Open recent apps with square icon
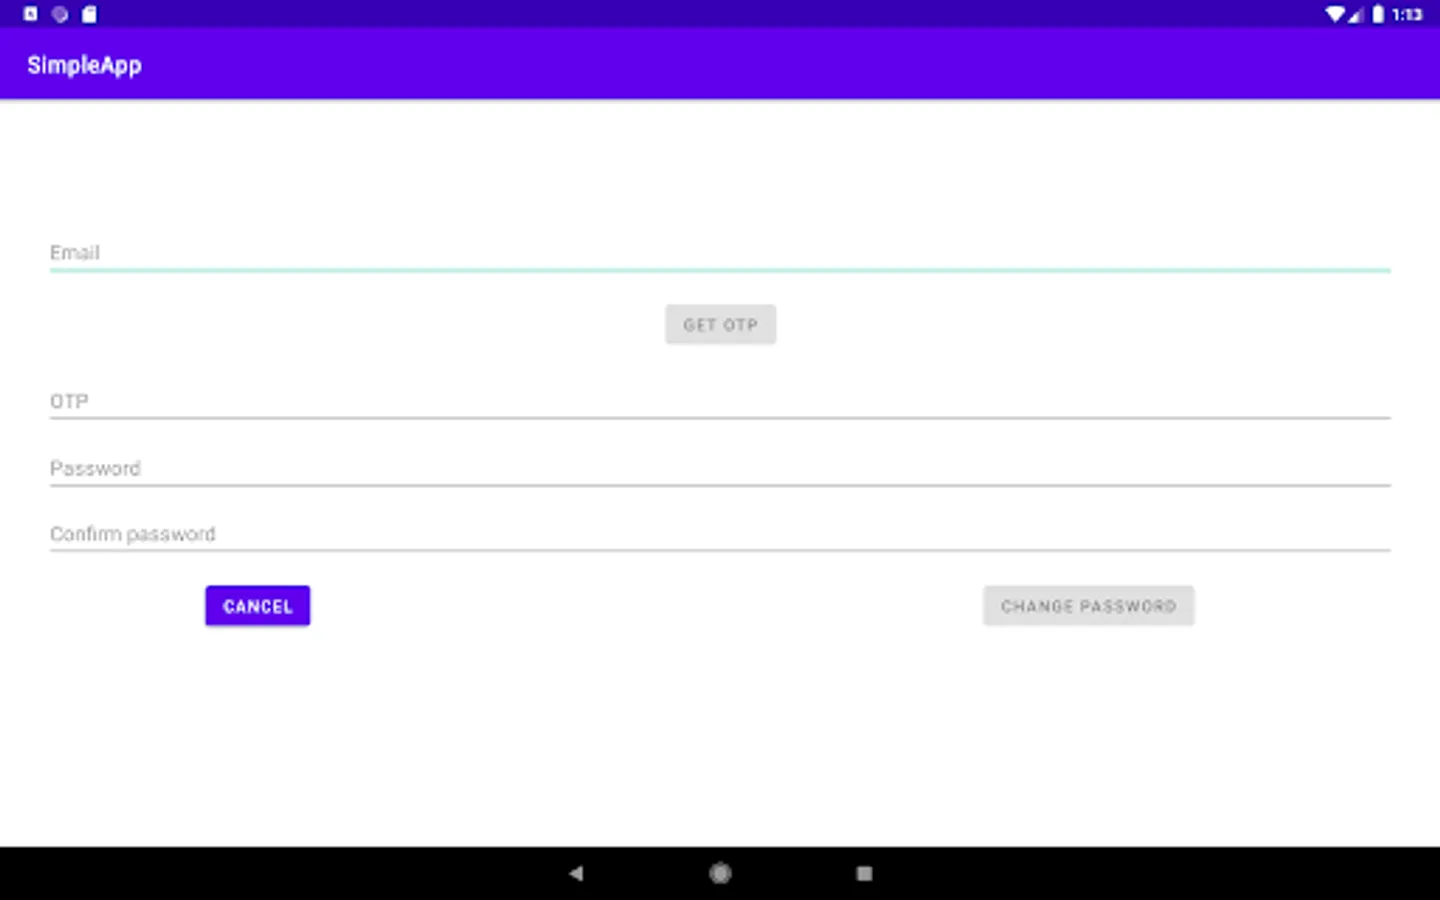 pos(864,873)
